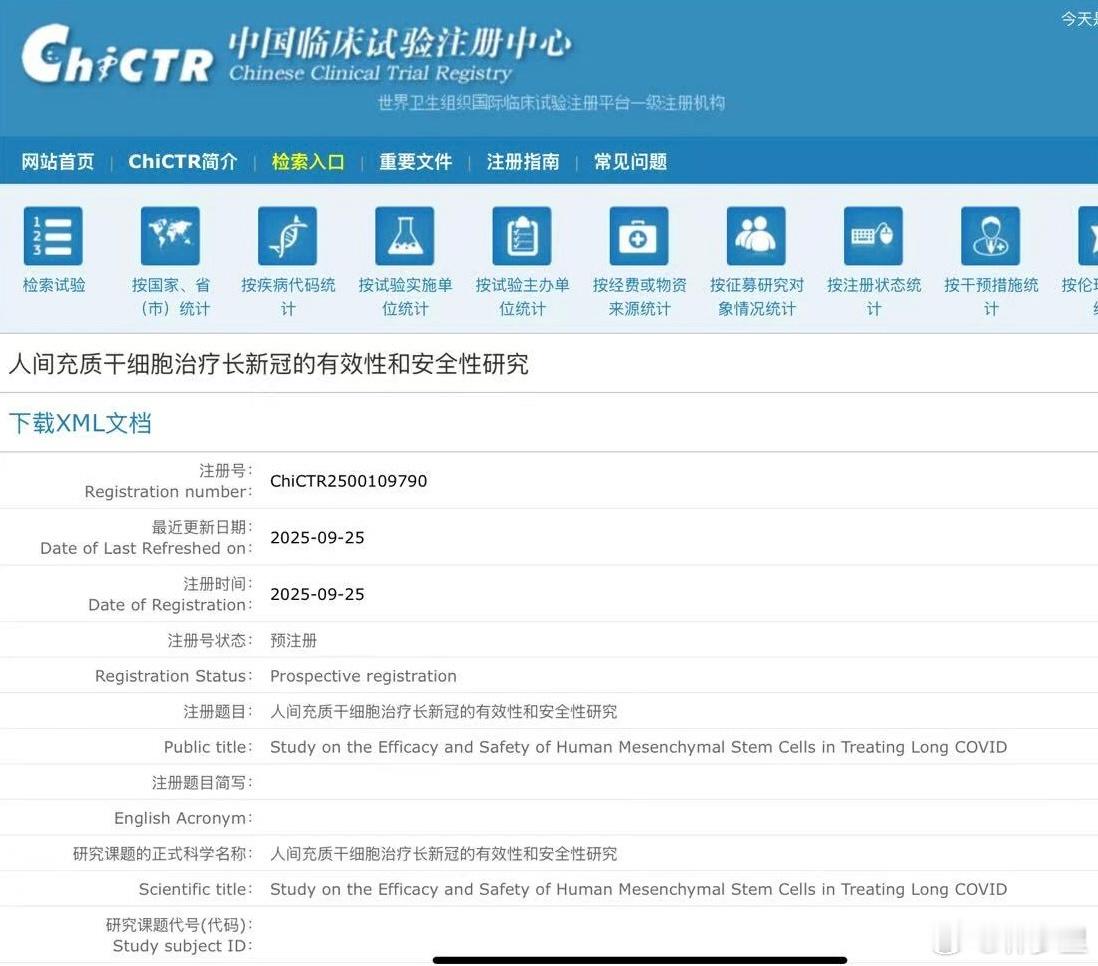The width and height of the screenshot is (1098, 966).
Task: Click 按干预措施统计 label
Action: coord(991,297)
